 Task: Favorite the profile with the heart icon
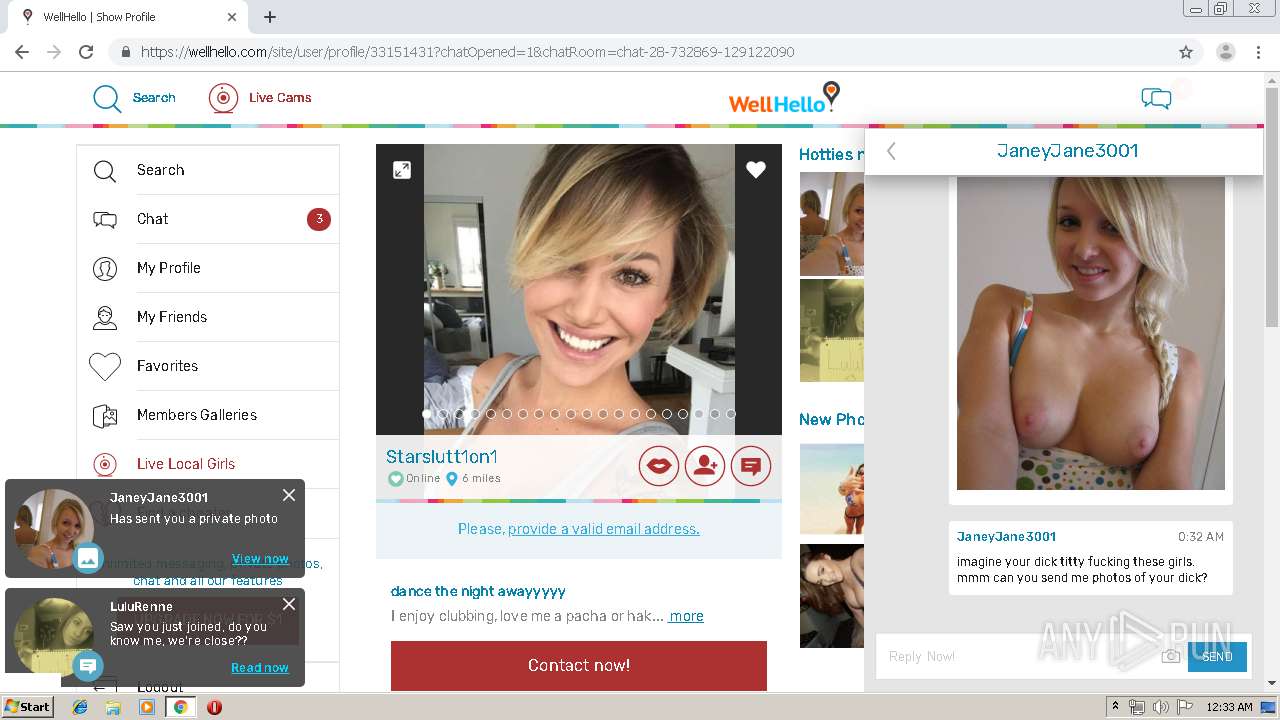tap(756, 170)
